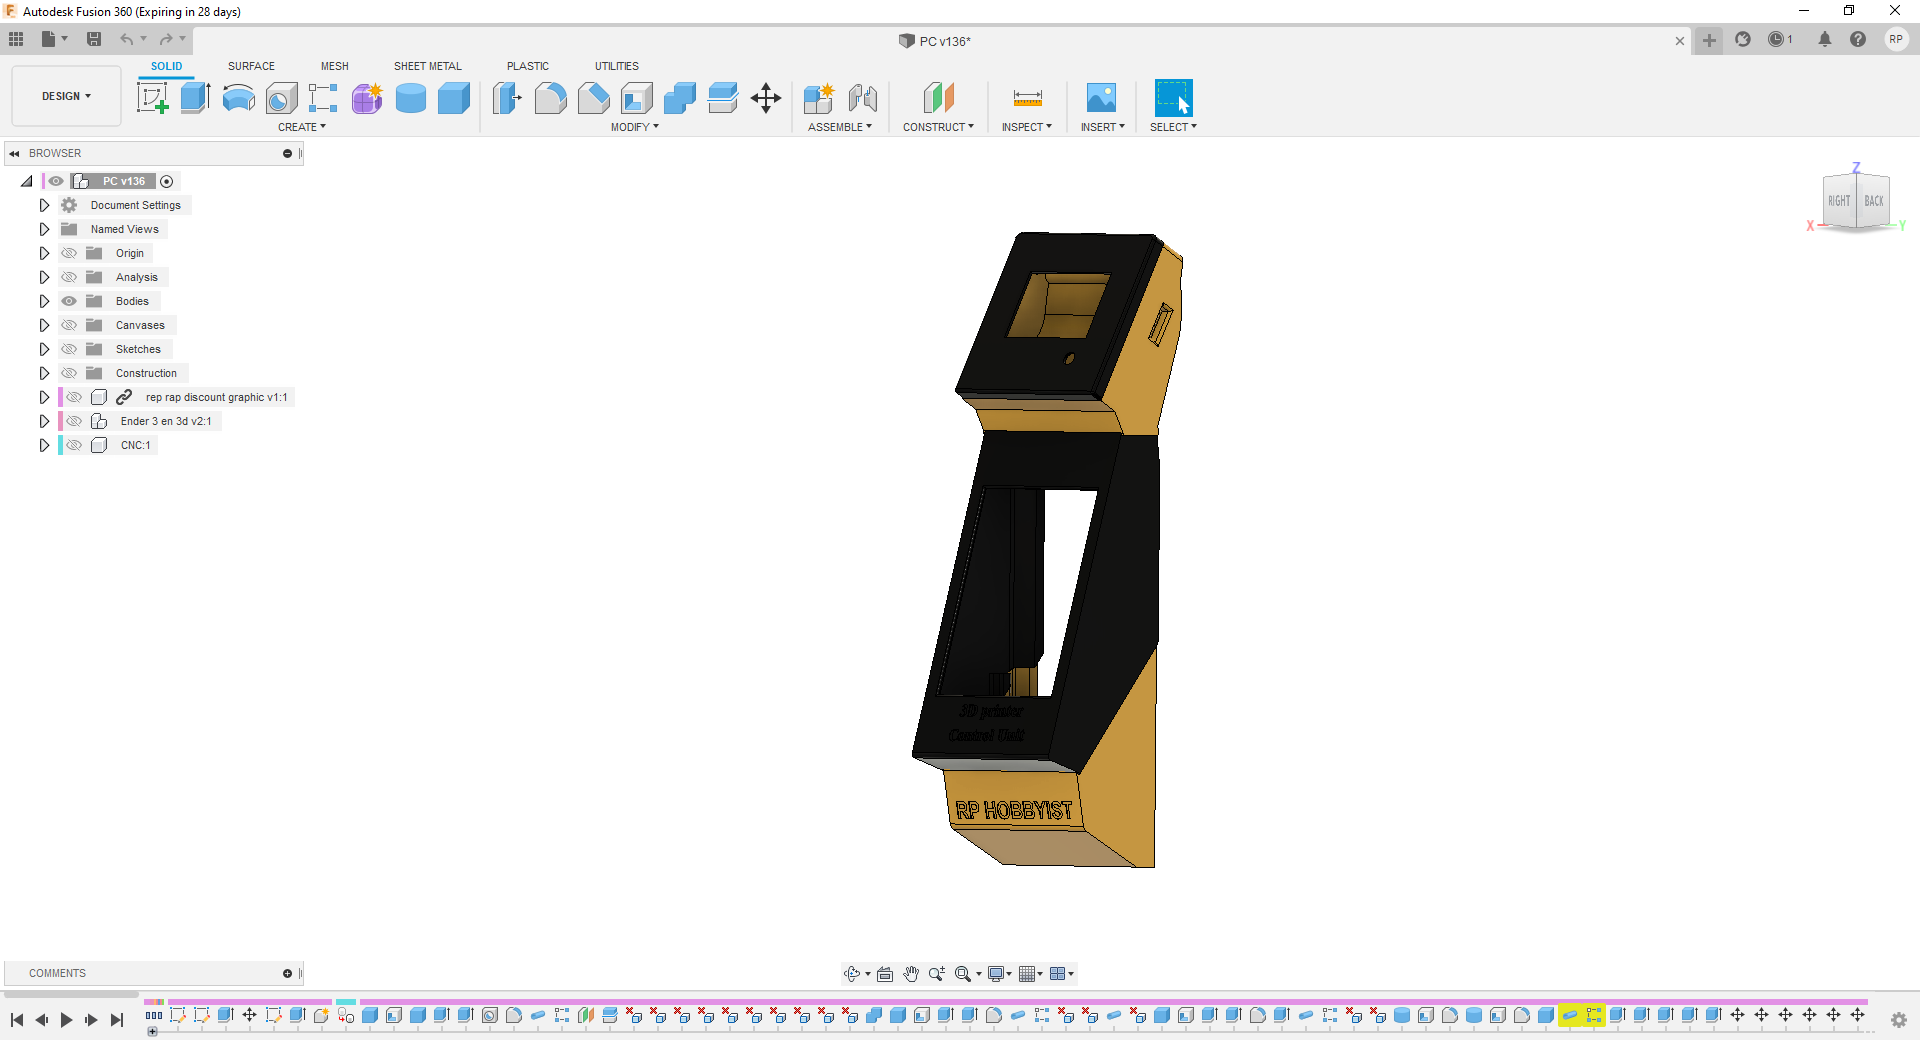Activate PC v136 component radio button

167,181
